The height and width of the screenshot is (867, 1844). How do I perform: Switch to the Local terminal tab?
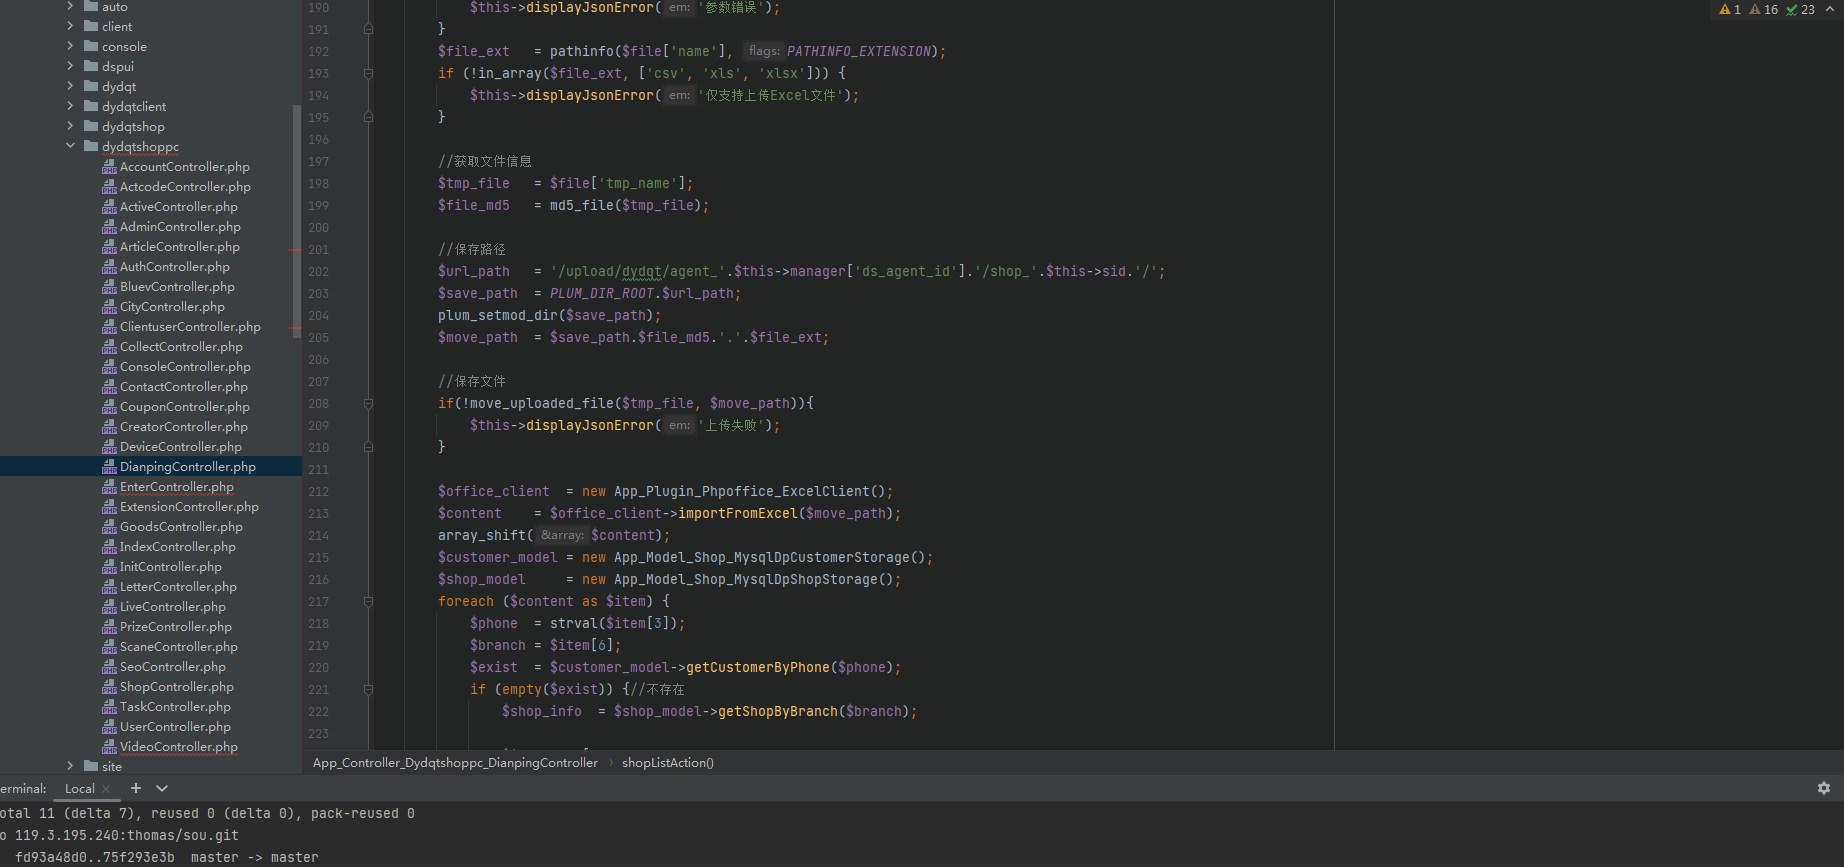[79, 789]
